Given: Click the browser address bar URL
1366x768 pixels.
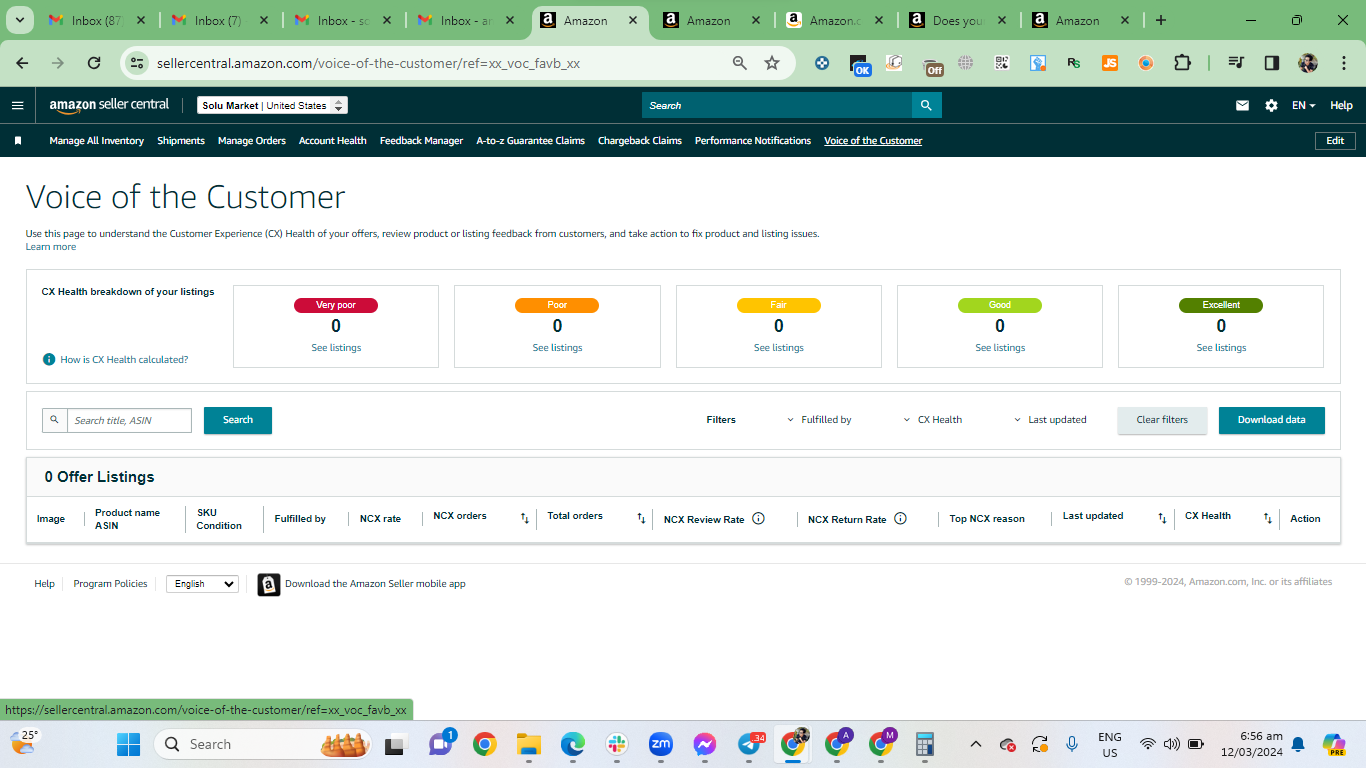Looking at the screenshot, I should (368, 63).
